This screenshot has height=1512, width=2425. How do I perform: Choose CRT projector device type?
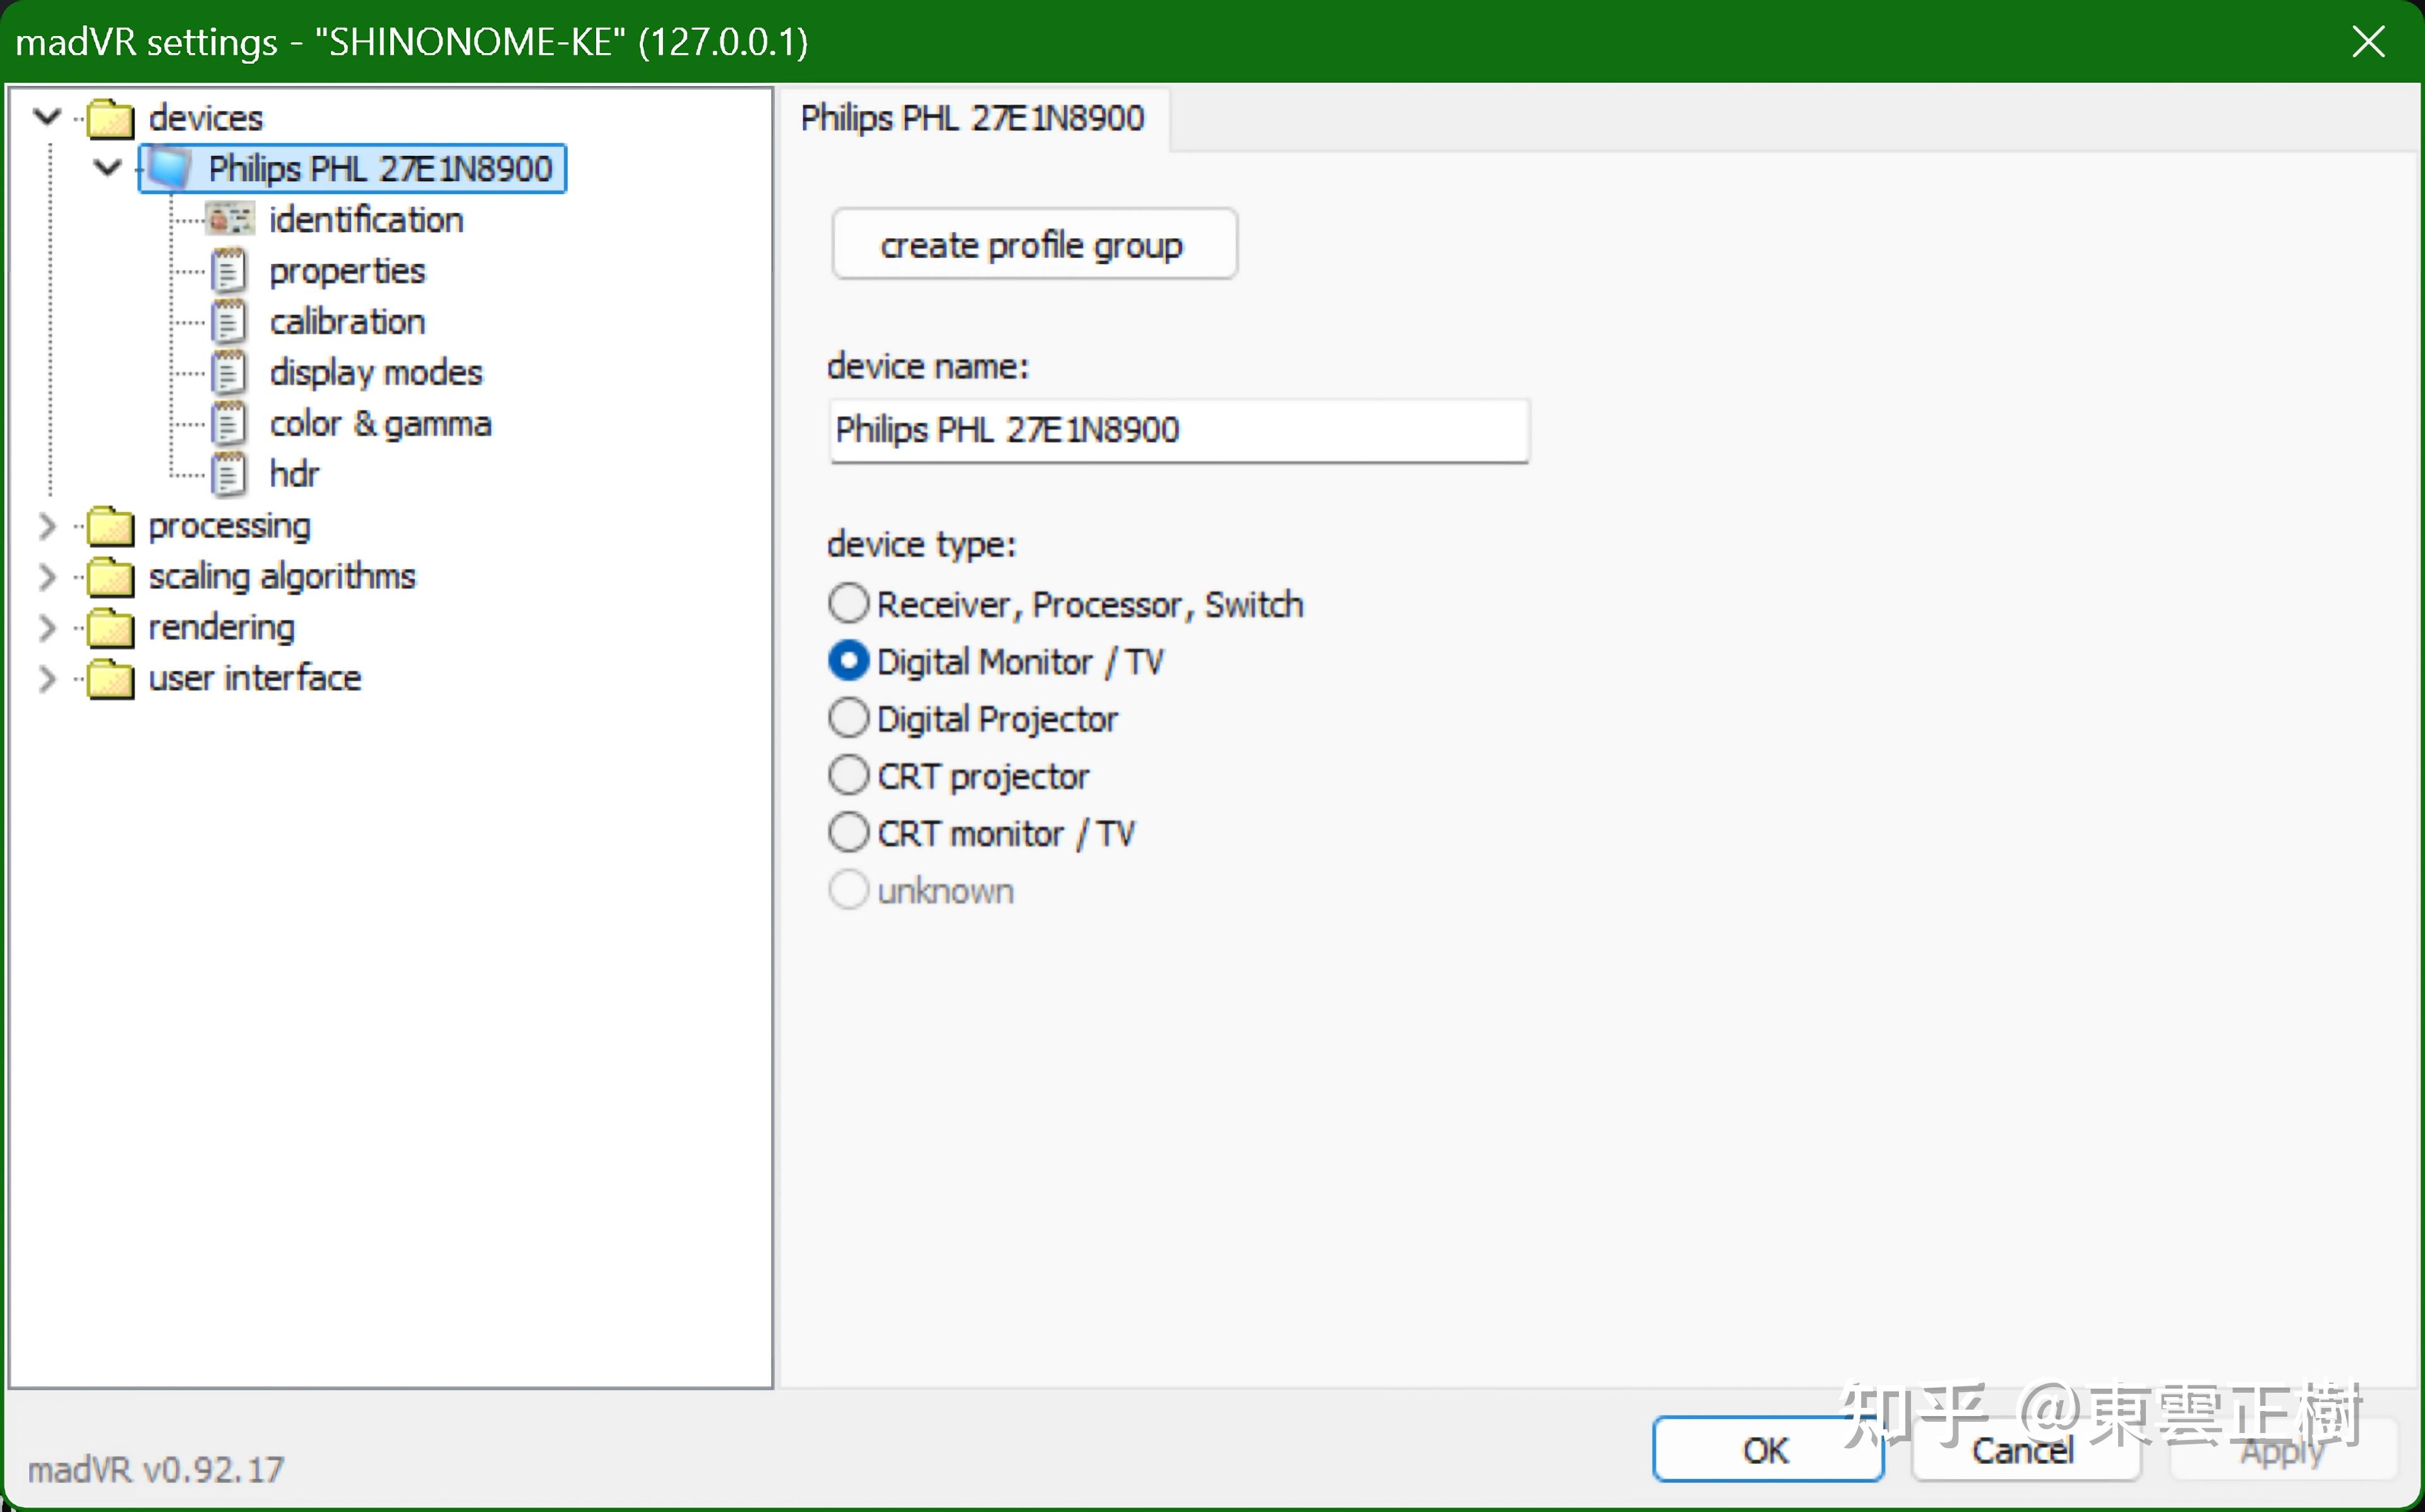[848, 775]
